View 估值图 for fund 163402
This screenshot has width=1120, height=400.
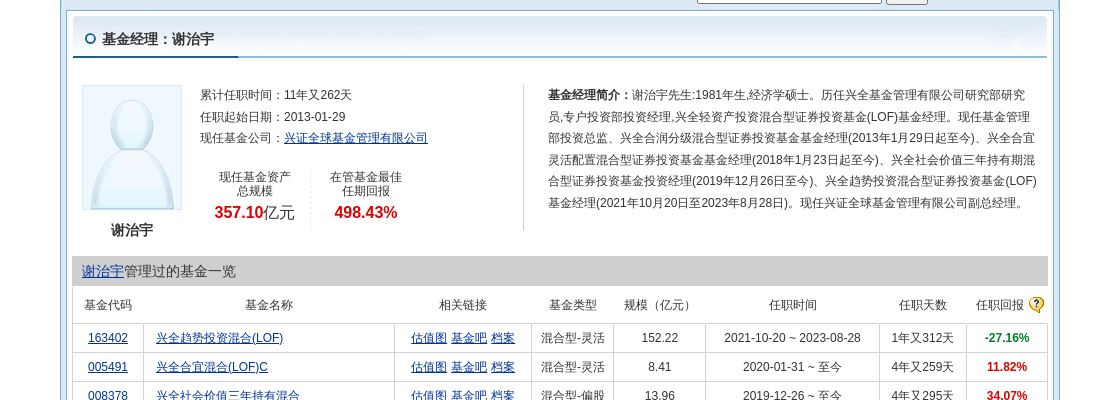click(429, 338)
